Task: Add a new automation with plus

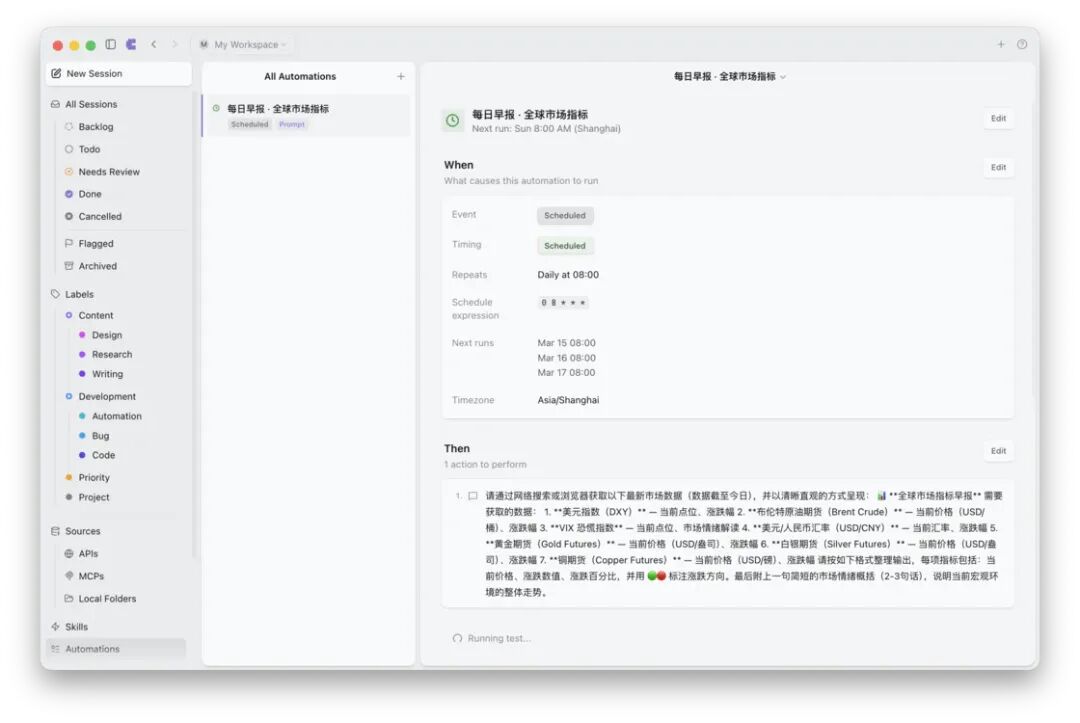Action: click(401, 76)
